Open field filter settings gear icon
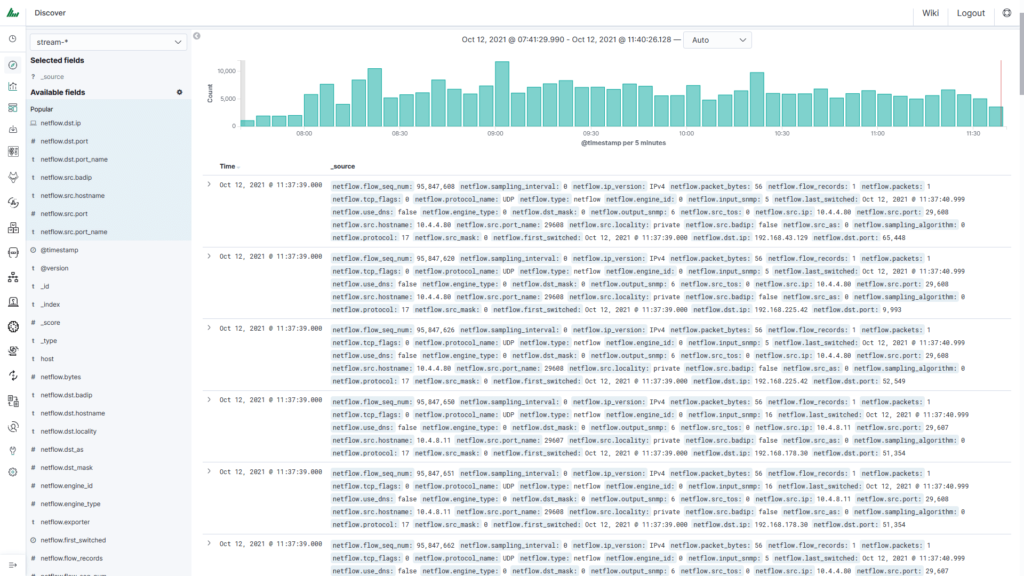The width and height of the screenshot is (1024, 576). pyautogui.click(x=180, y=92)
